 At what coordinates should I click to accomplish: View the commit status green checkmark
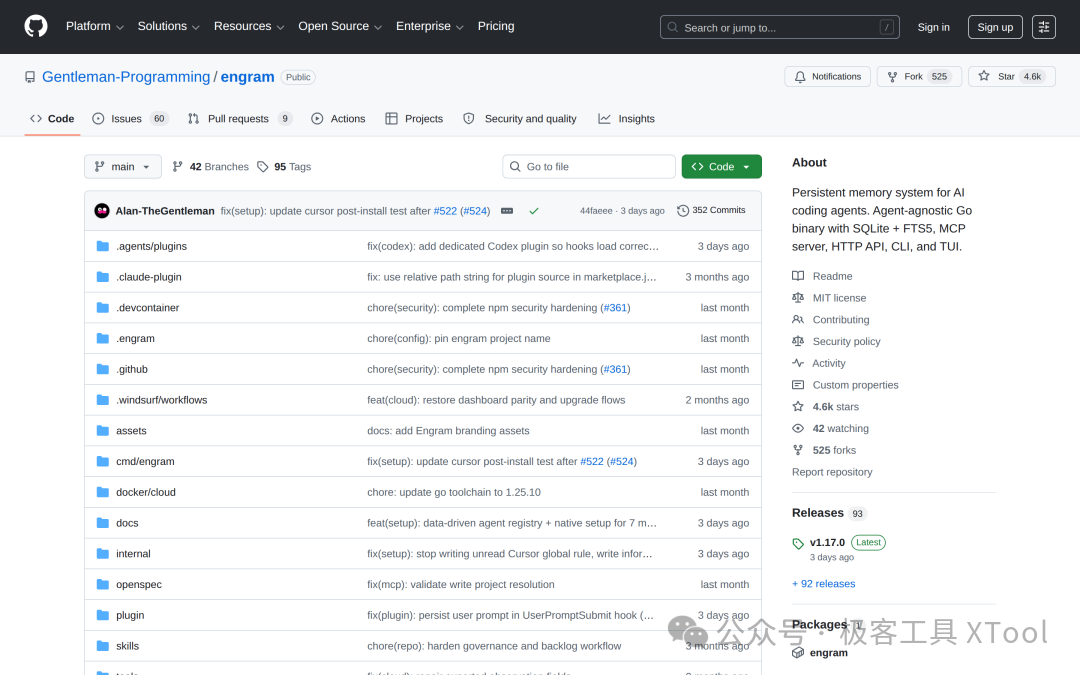(x=534, y=211)
